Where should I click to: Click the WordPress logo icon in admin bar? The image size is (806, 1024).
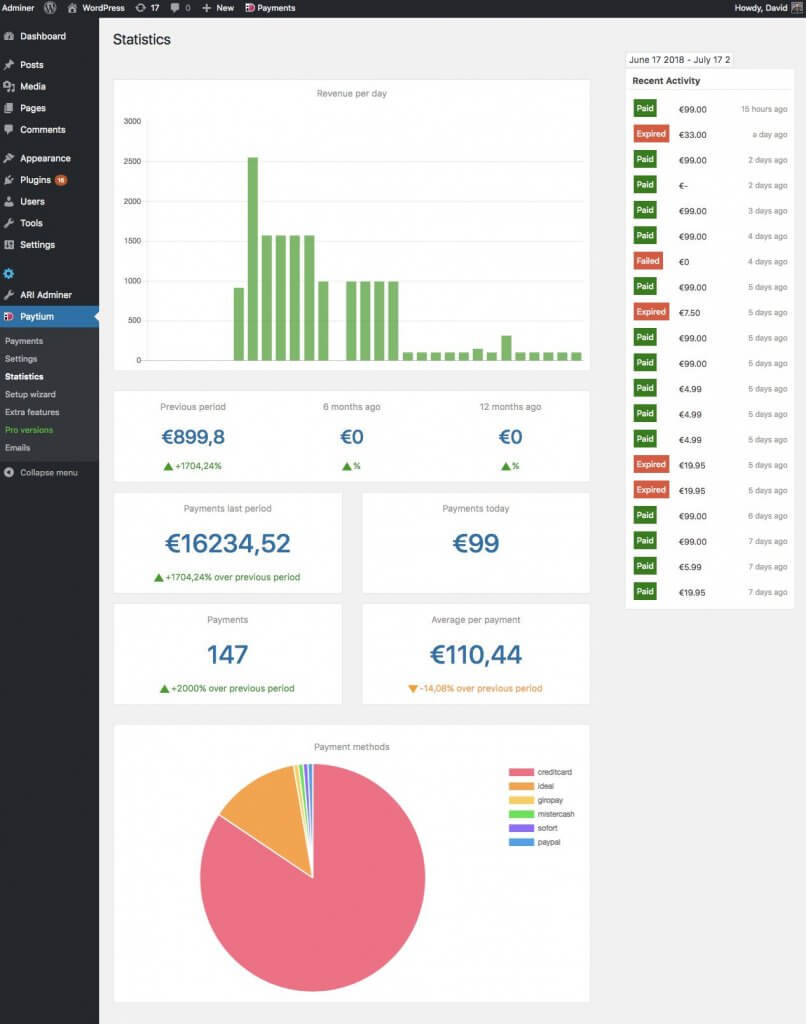coord(49,8)
